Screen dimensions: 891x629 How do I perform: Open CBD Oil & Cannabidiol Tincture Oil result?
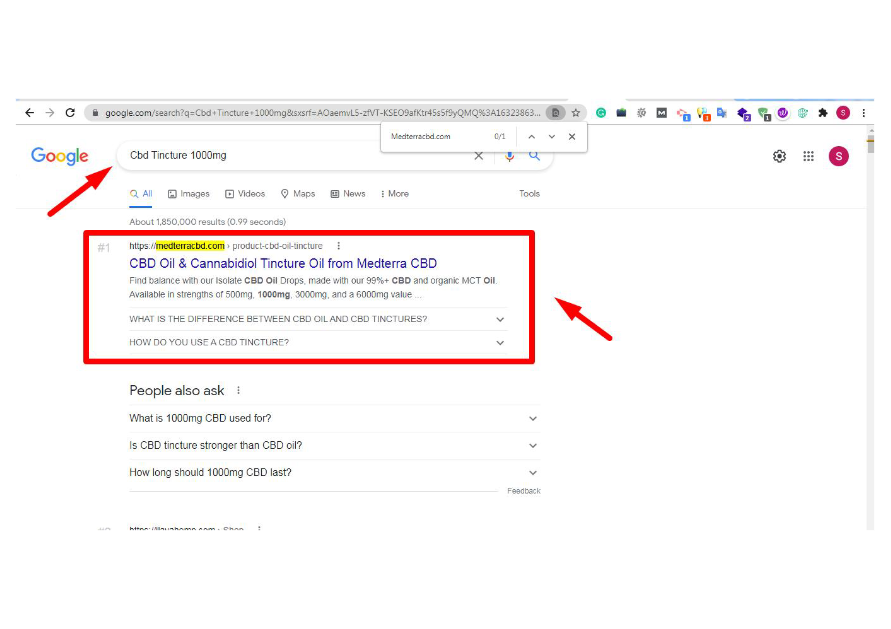pos(283,263)
